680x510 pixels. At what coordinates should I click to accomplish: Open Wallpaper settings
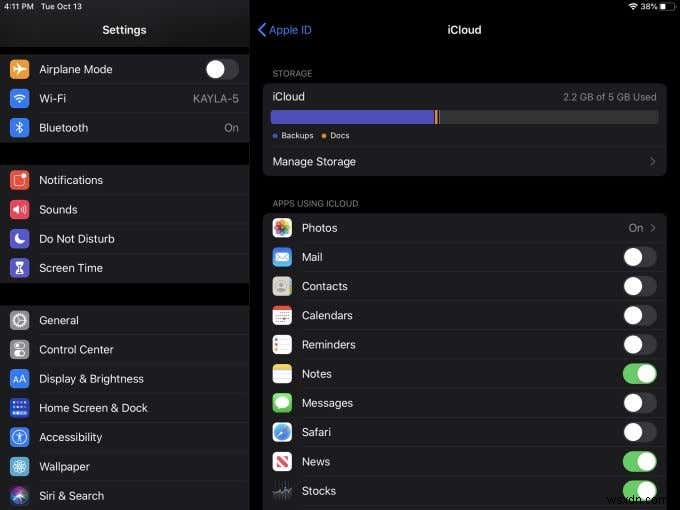(x=124, y=467)
